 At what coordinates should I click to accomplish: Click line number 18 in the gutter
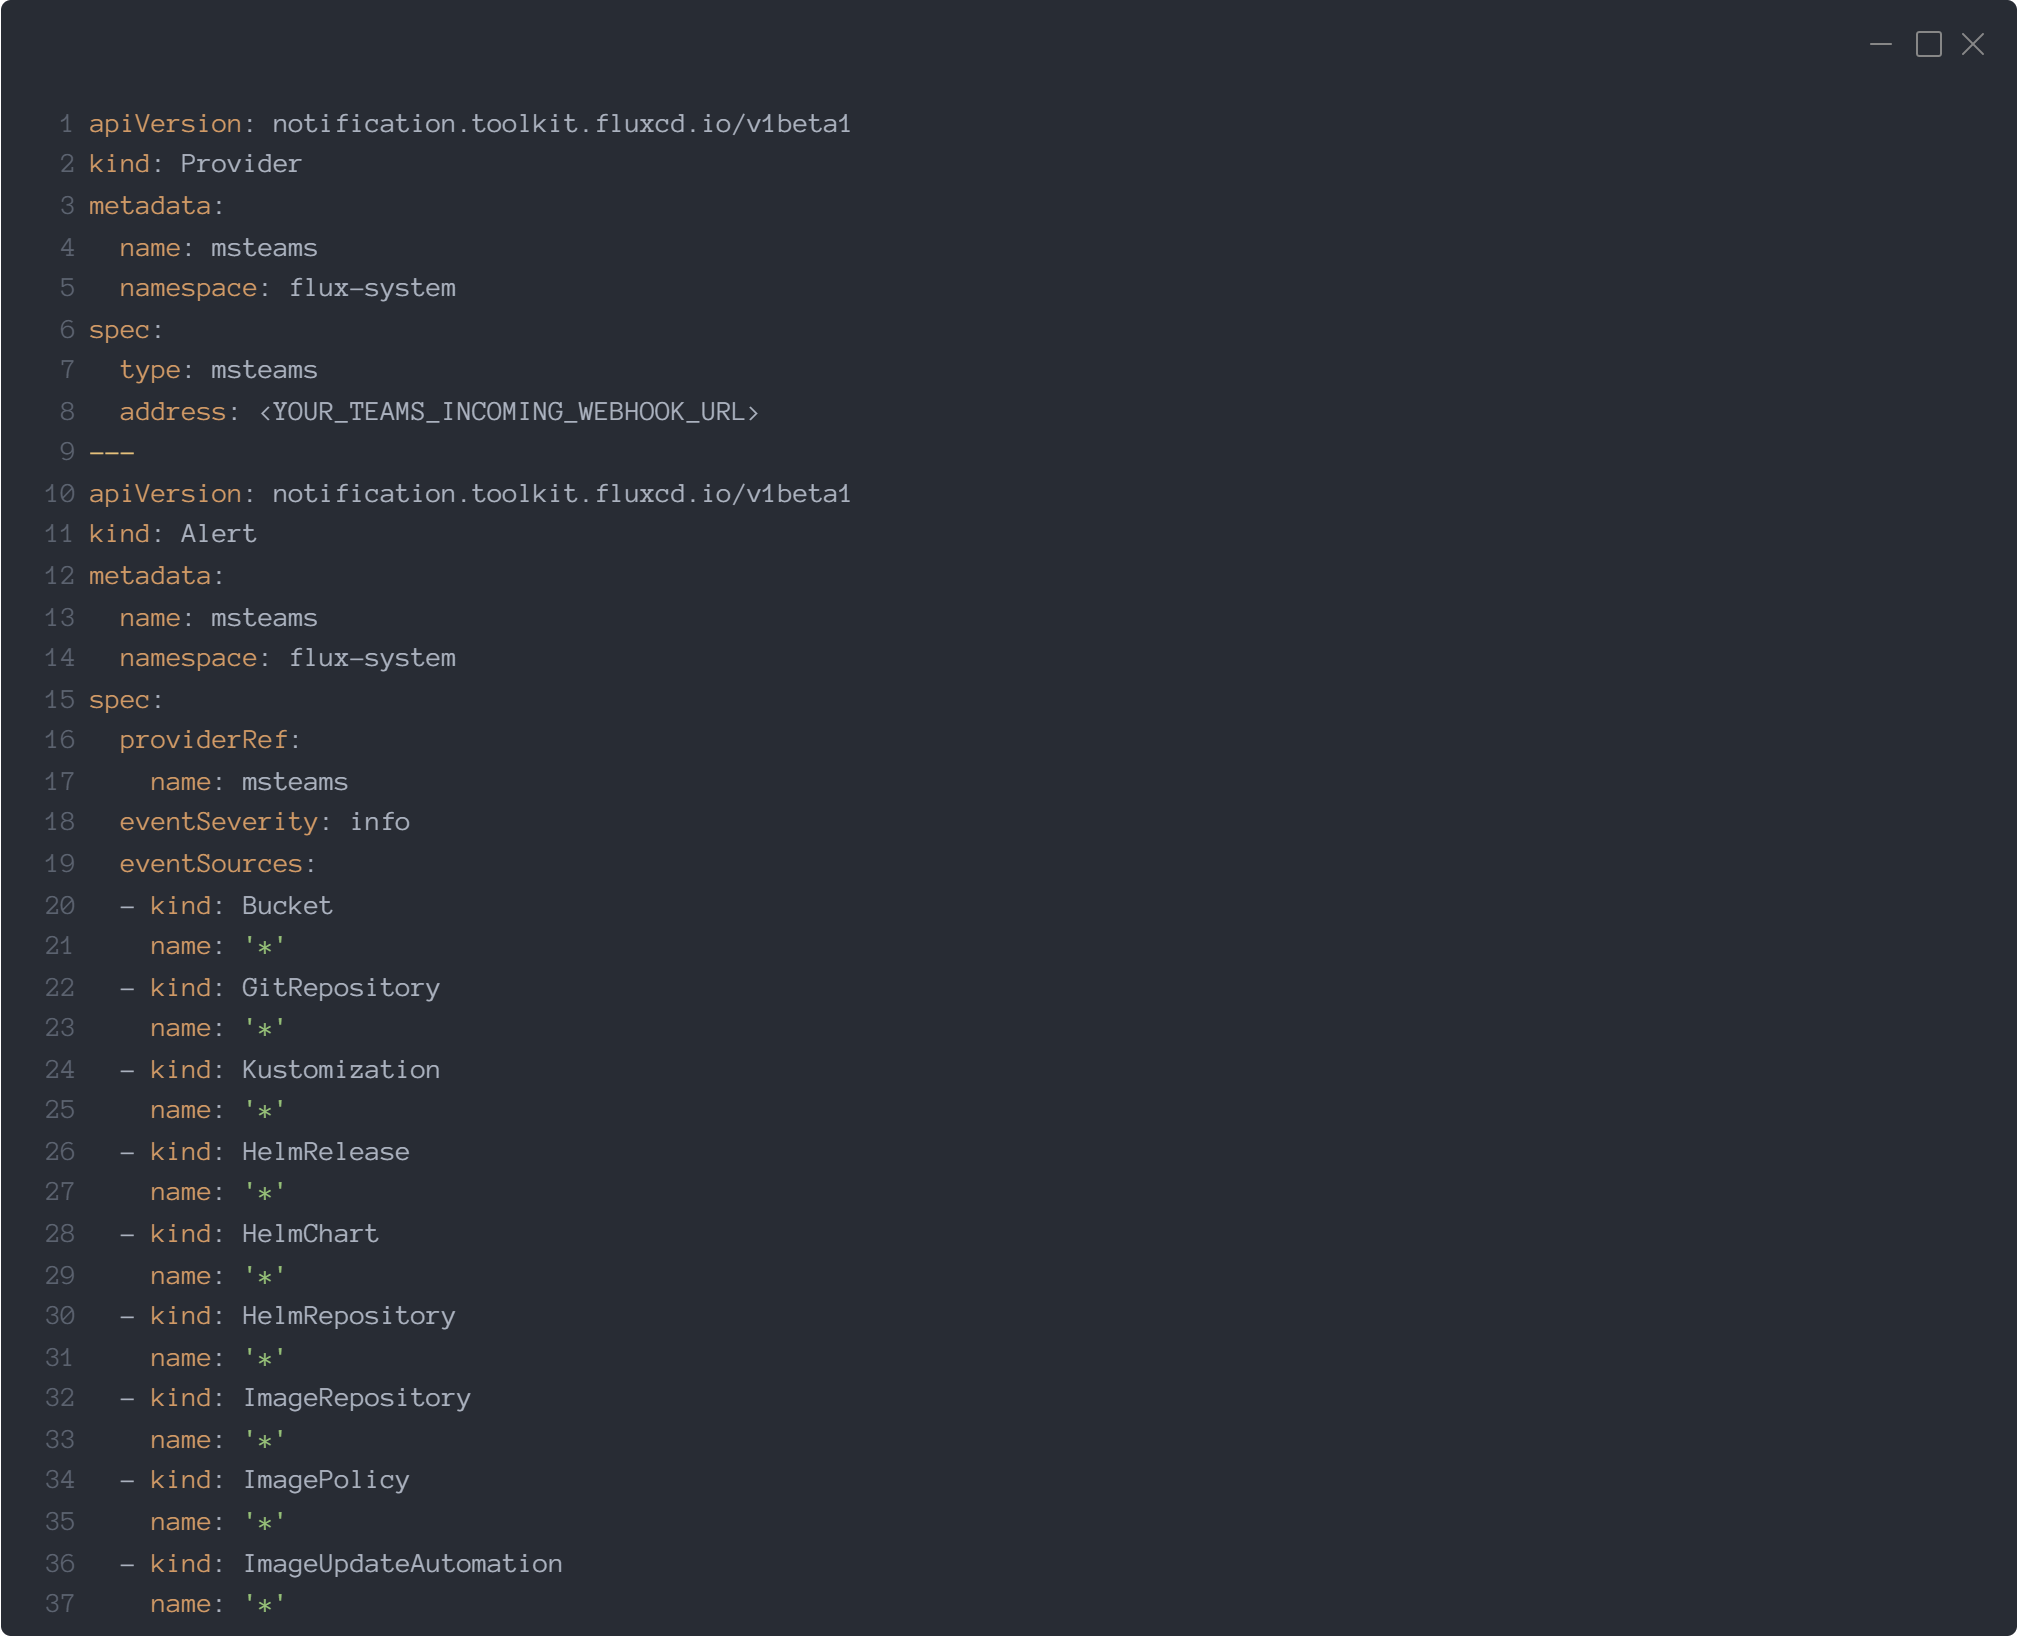(59, 822)
